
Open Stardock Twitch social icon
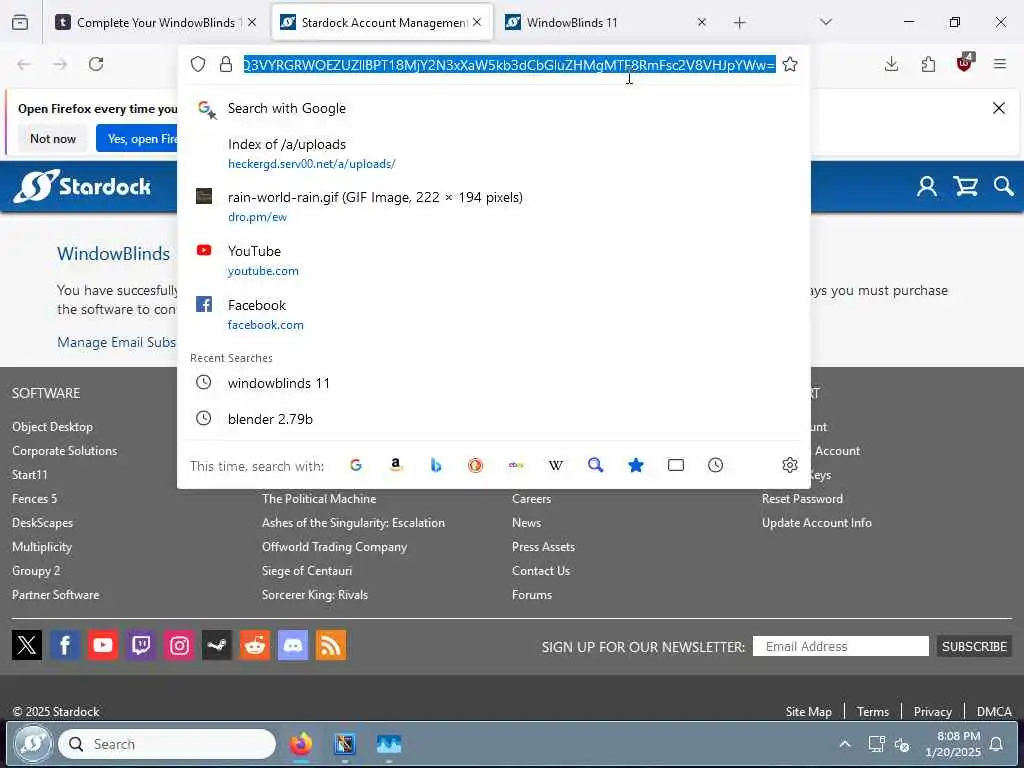click(x=141, y=645)
